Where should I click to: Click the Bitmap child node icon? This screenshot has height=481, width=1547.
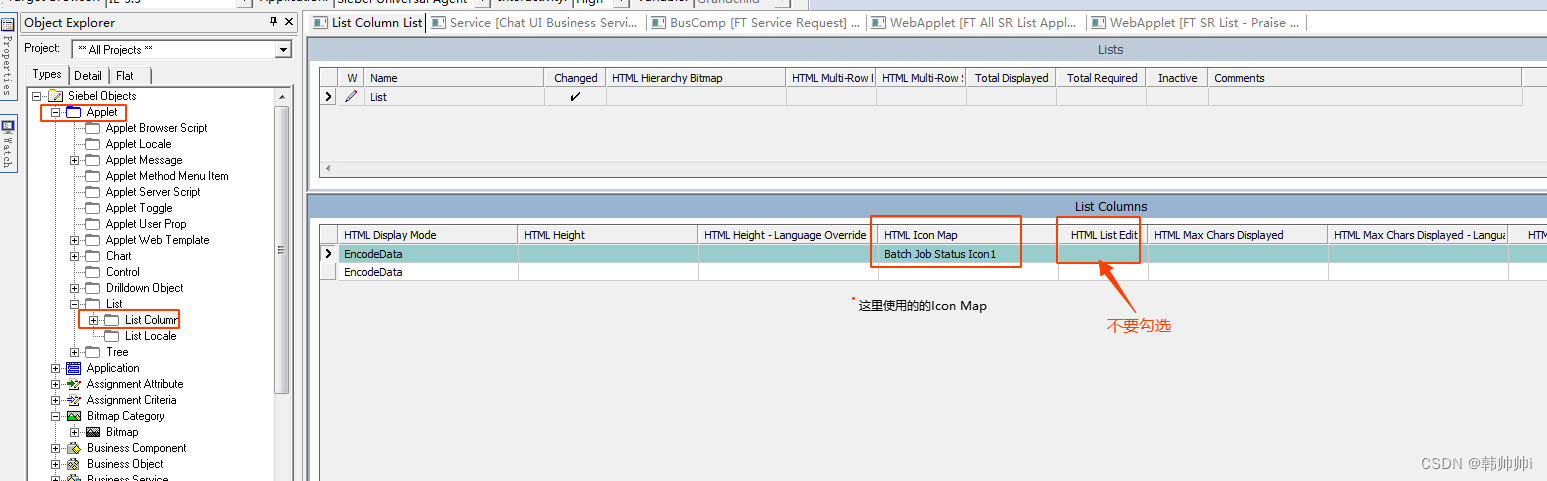tap(93, 432)
